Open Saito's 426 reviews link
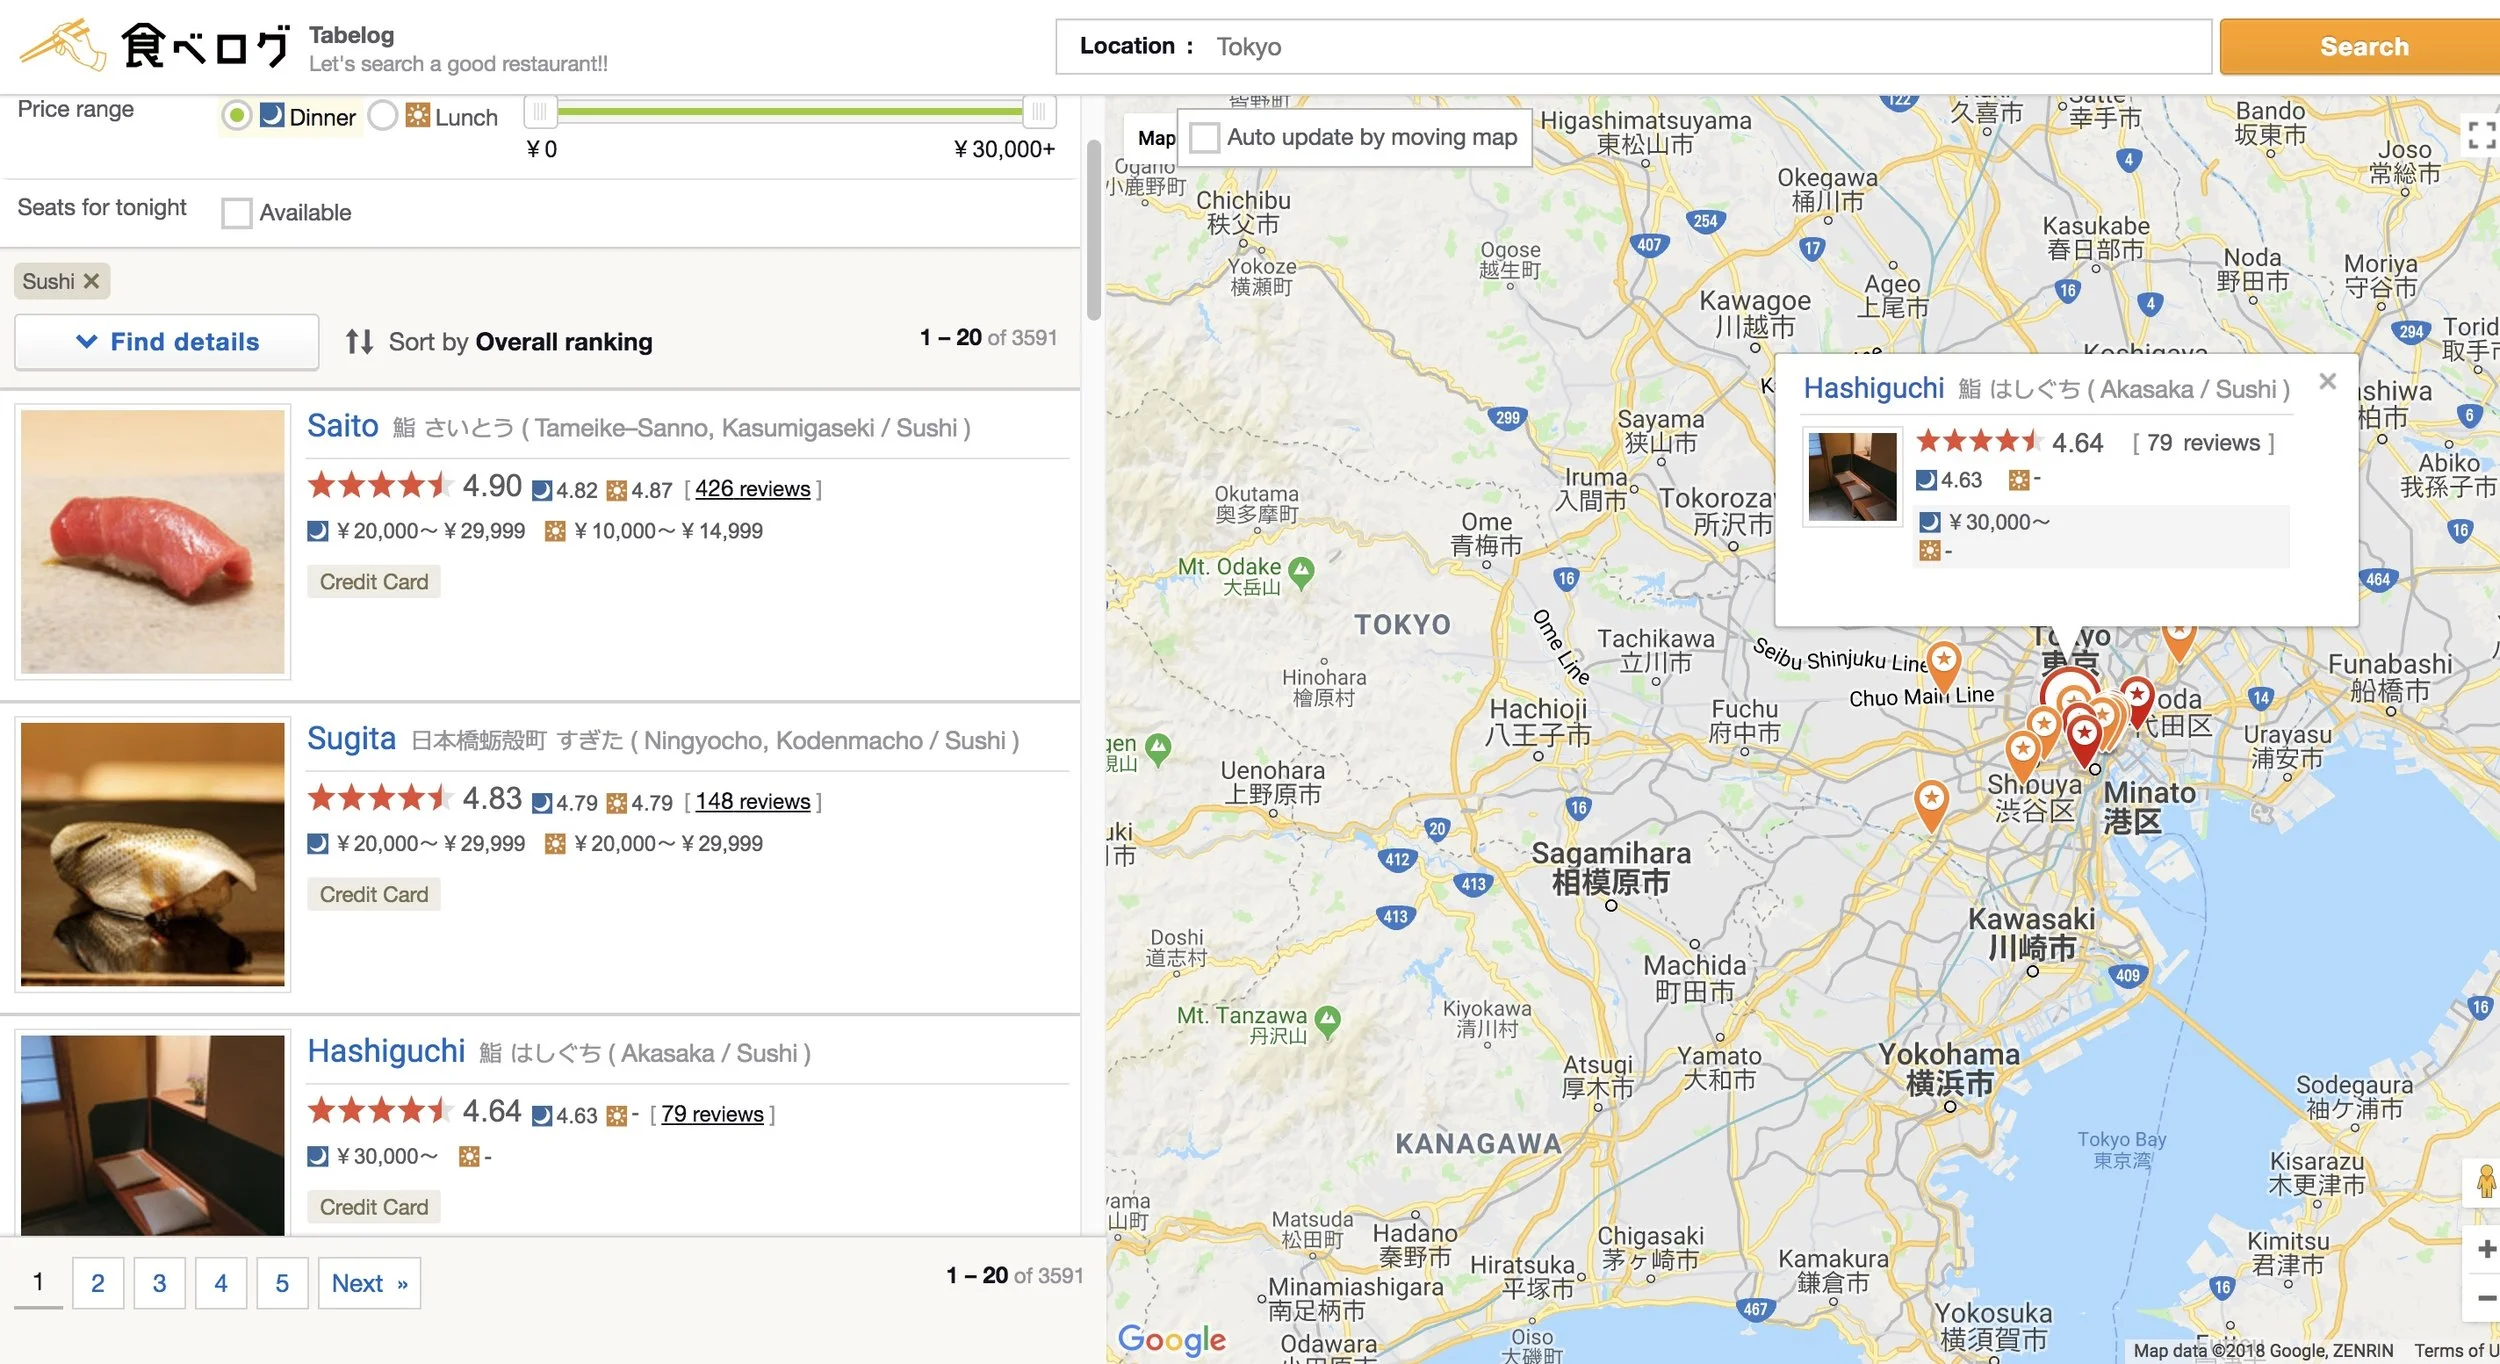The width and height of the screenshot is (2500, 1364). [752, 489]
